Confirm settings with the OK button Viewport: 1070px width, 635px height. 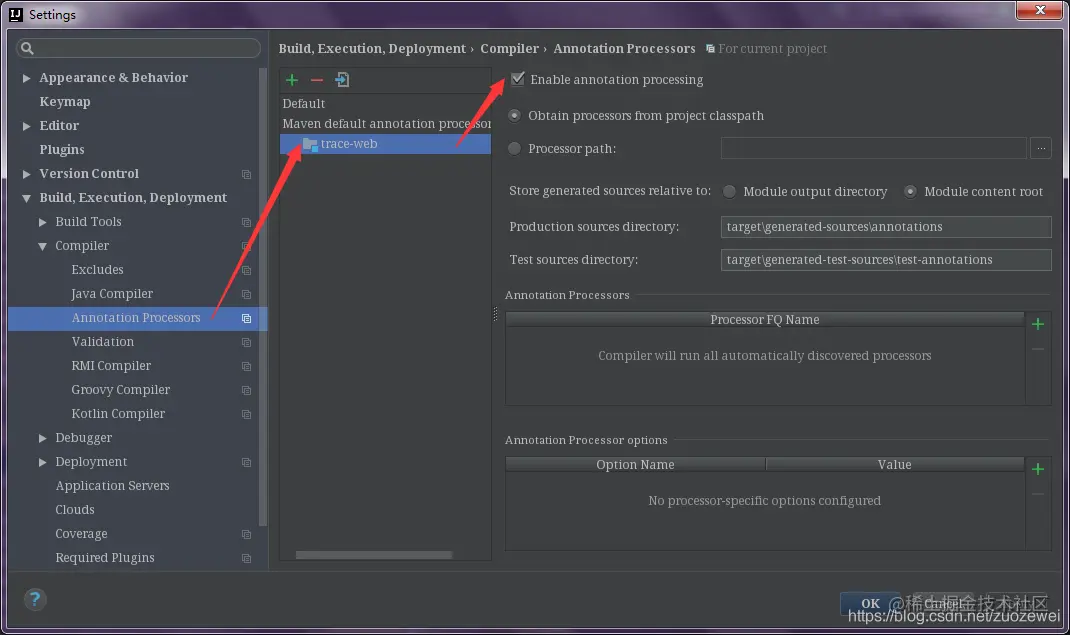pyautogui.click(x=870, y=604)
